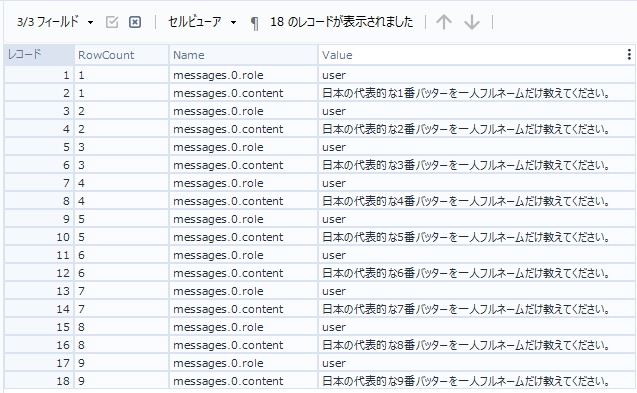Select the record 10 row number

[39, 237]
